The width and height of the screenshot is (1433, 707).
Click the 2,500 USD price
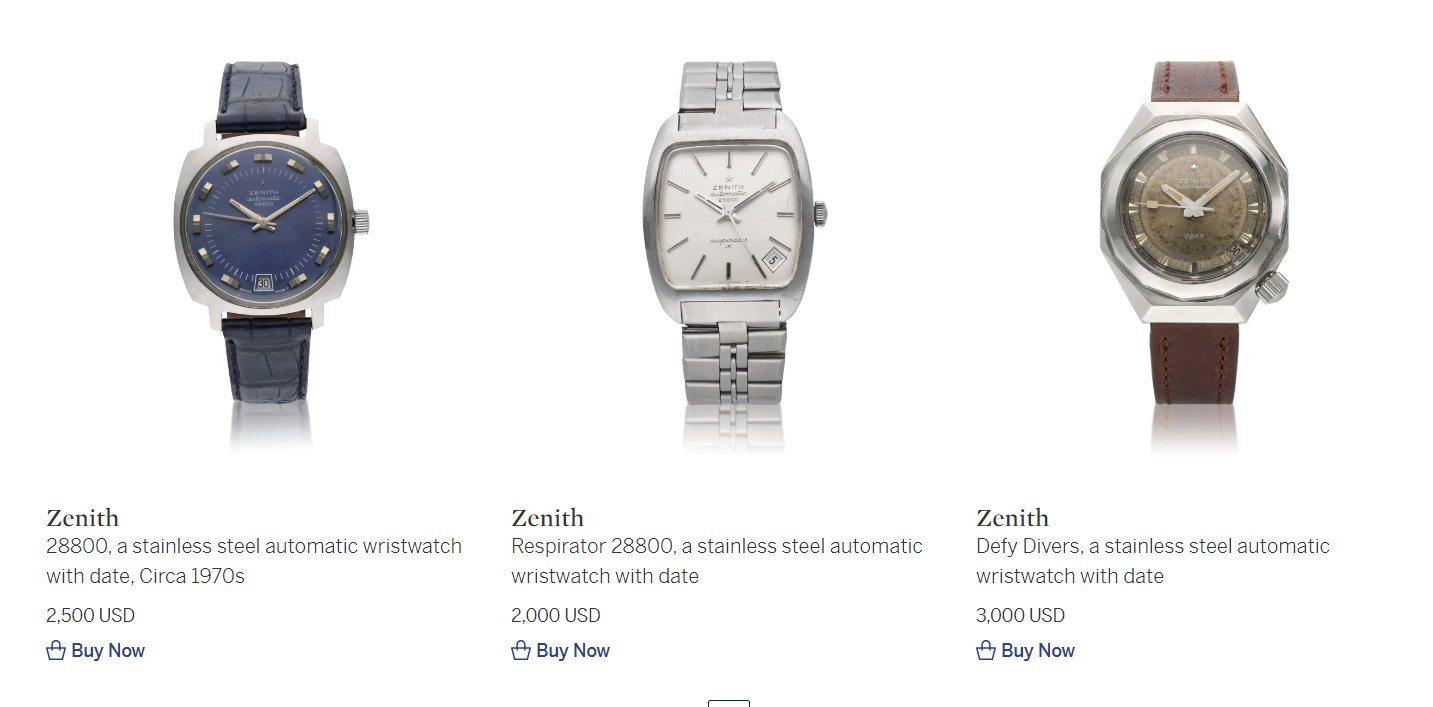coord(90,615)
